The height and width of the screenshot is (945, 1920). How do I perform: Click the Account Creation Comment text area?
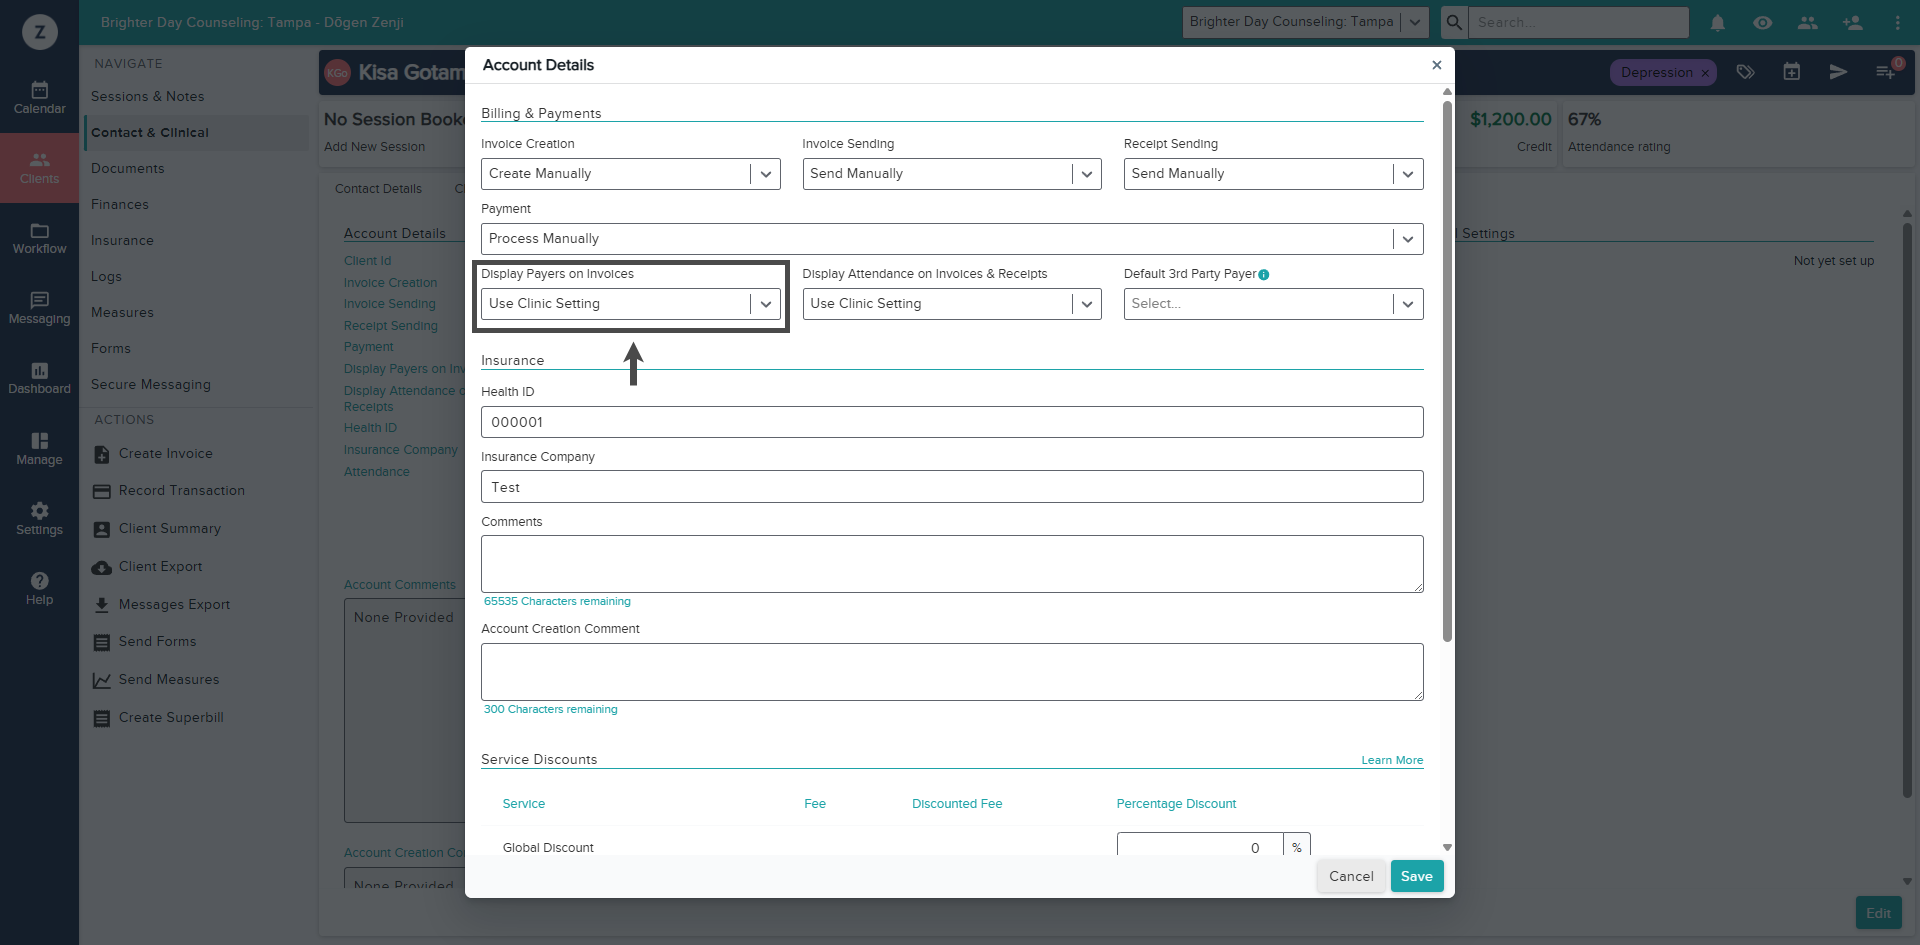[952, 672]
